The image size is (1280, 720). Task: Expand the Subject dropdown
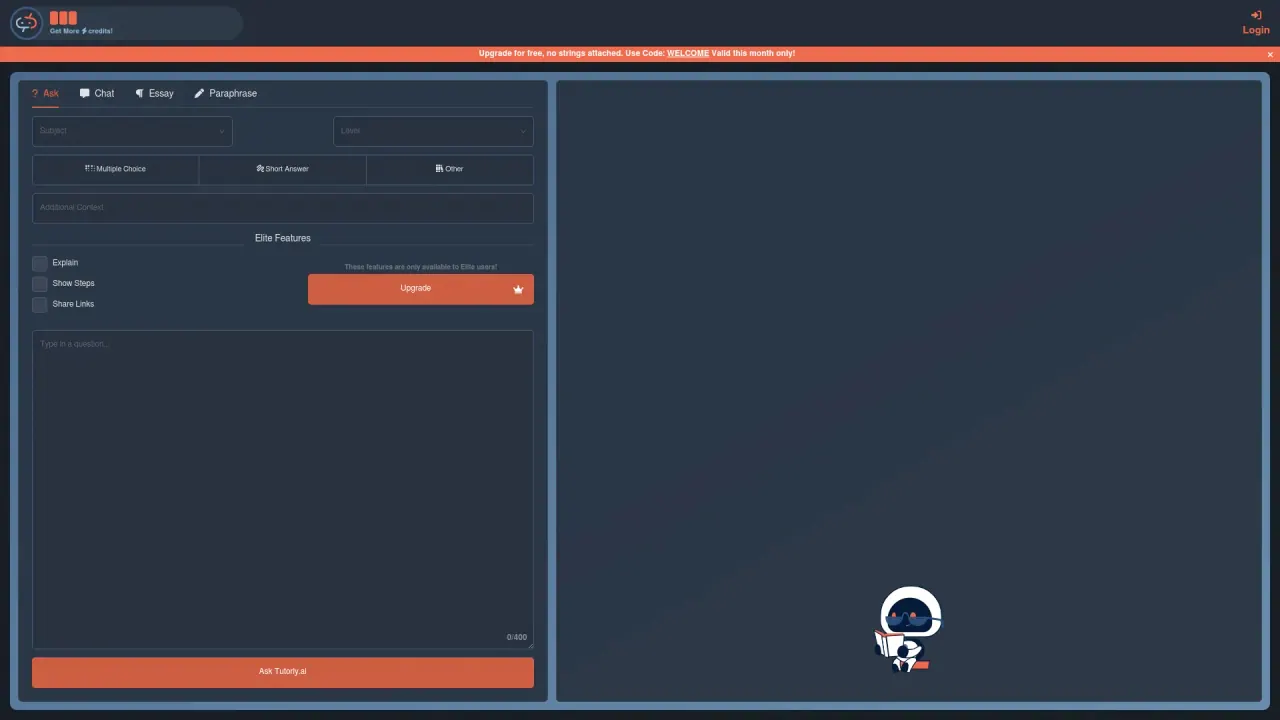132,131
